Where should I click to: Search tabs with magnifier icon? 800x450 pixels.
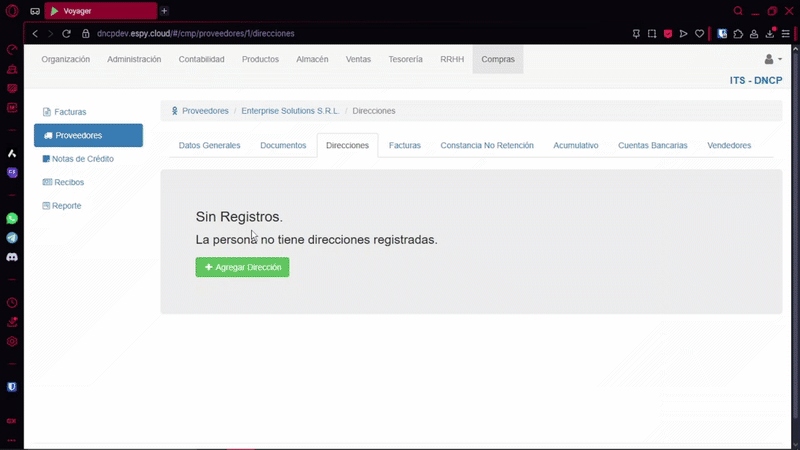point(738,11)
